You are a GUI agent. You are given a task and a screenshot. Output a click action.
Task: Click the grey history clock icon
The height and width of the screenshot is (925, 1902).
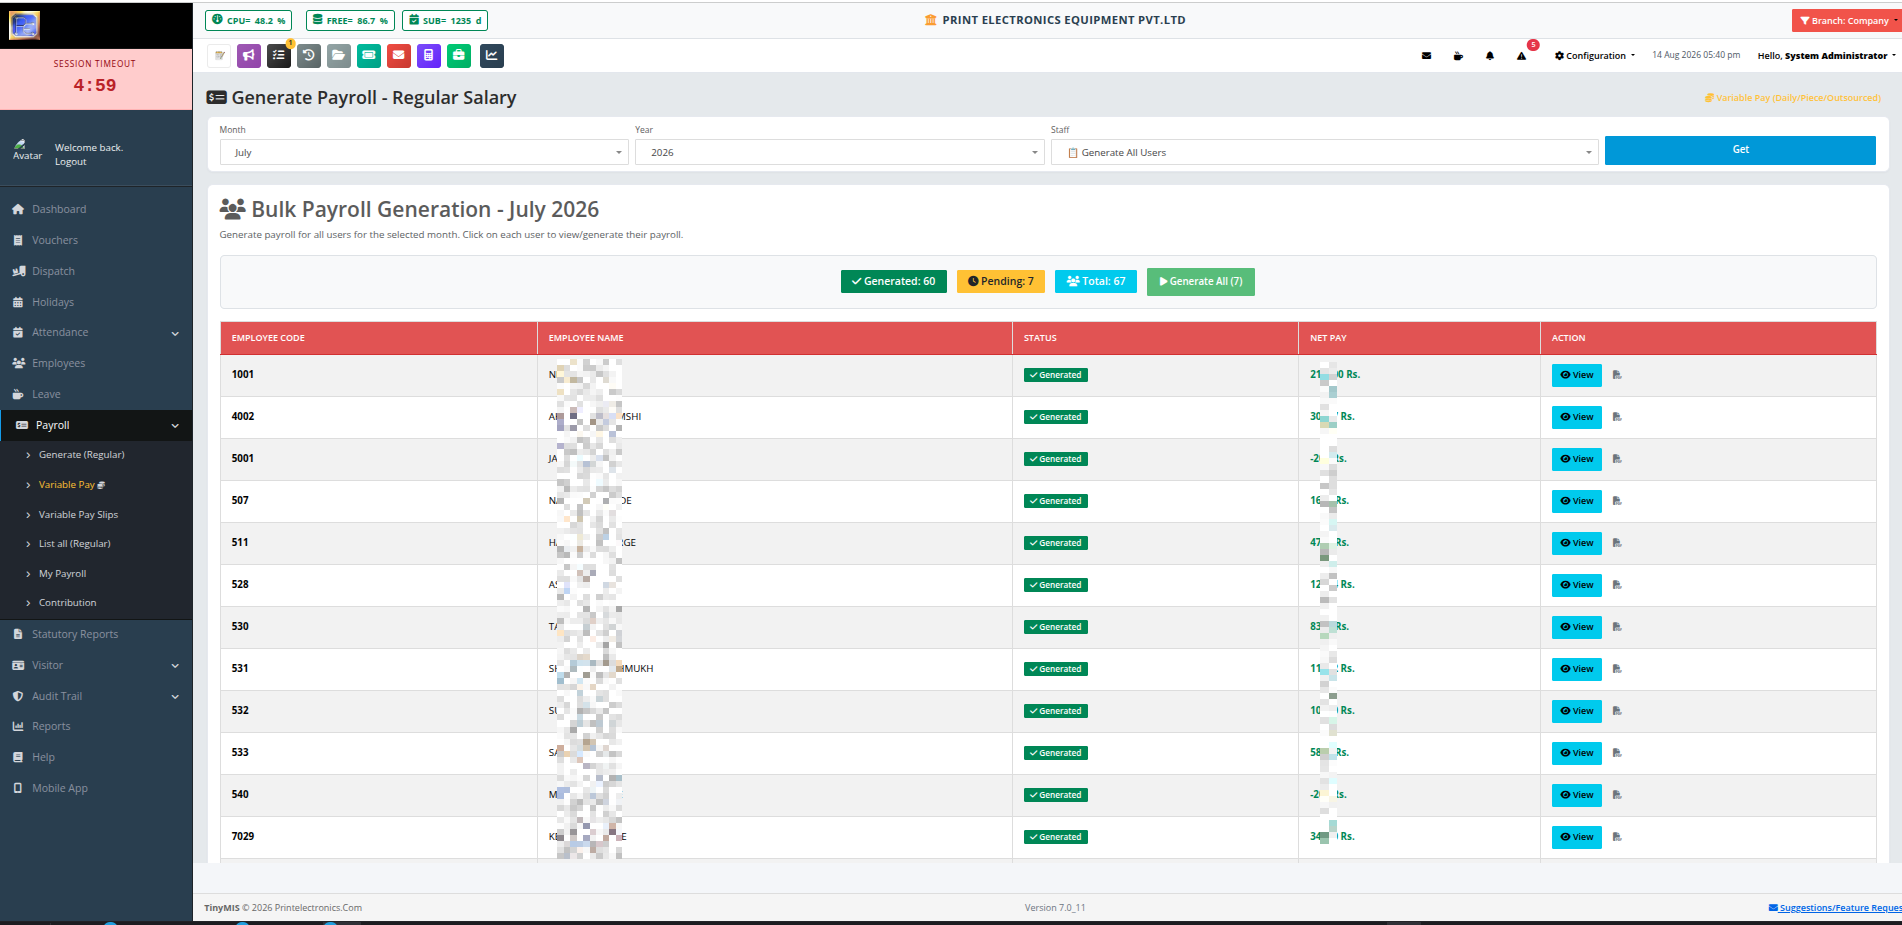(309, 56)
